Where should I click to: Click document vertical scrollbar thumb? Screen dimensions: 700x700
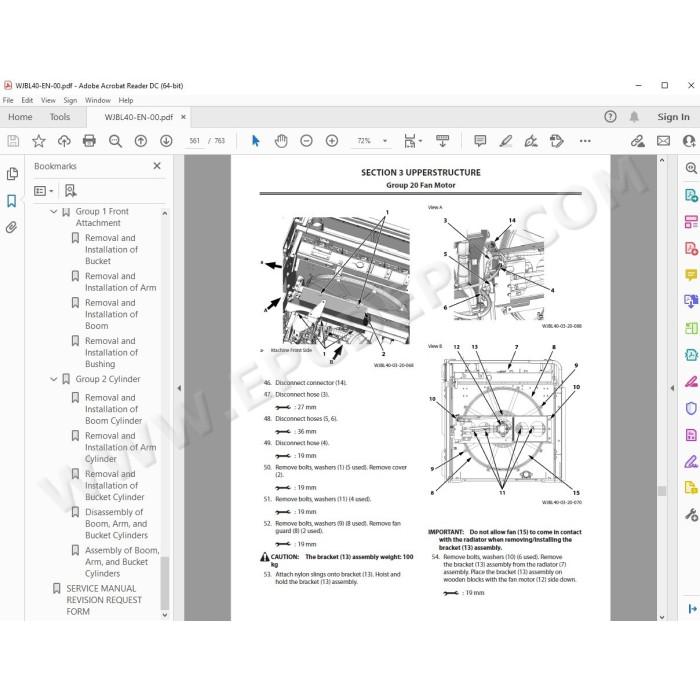pos(662,491)
